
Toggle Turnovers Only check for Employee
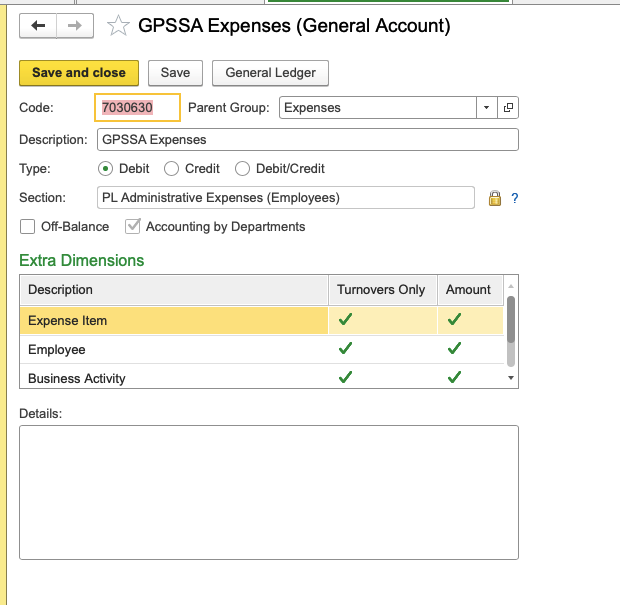coord(345,348)
